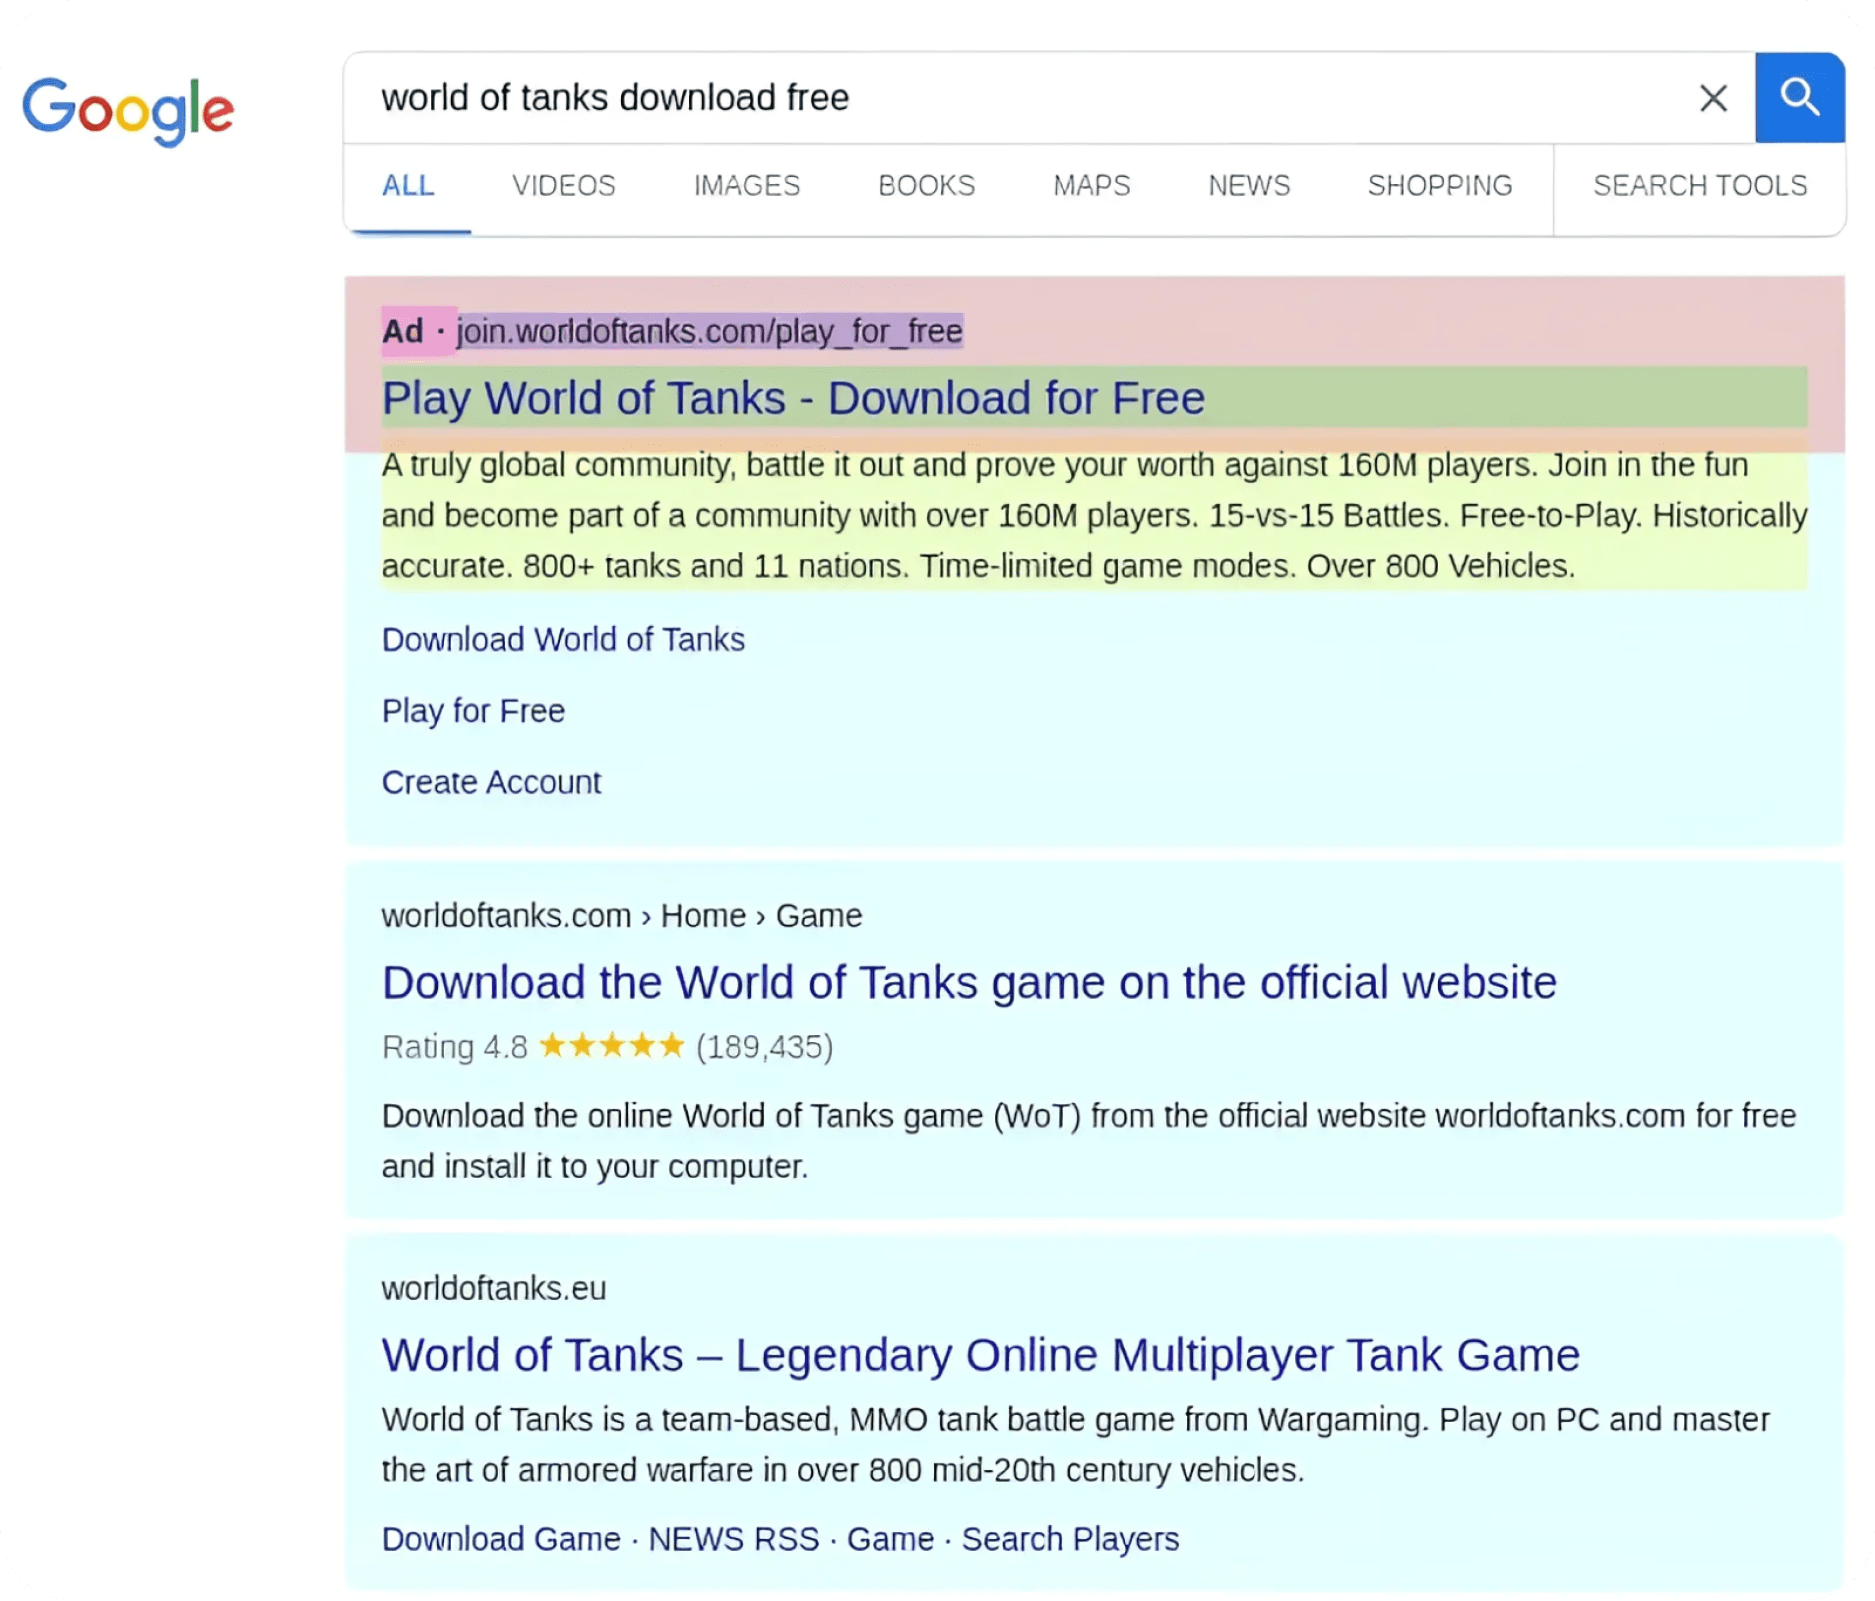The image size is (1875, 1601).
Task: Open 'World of Tanks – Legendary Online Multiplayer' result
Action: click(x=980, y=1356)
